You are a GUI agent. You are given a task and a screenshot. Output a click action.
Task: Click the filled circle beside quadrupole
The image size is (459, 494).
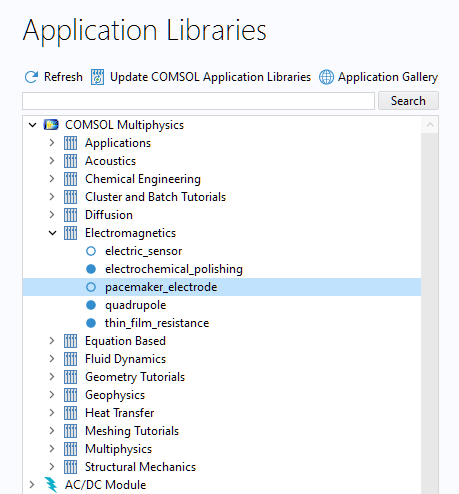coord(91,305)
